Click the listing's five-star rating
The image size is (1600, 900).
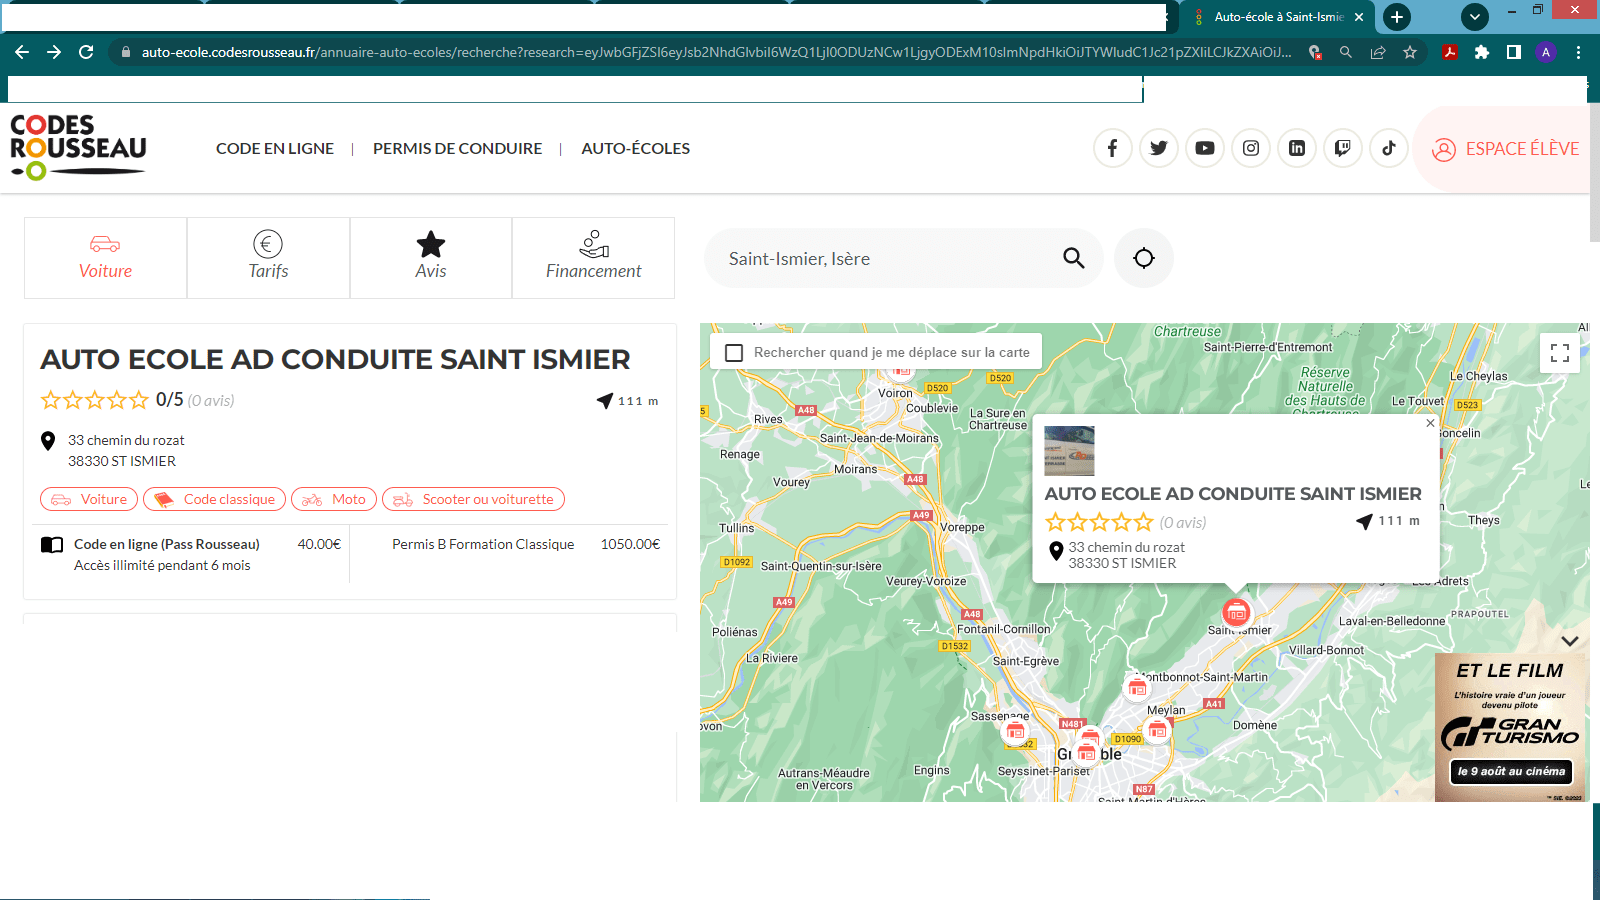tap(94, 400)
